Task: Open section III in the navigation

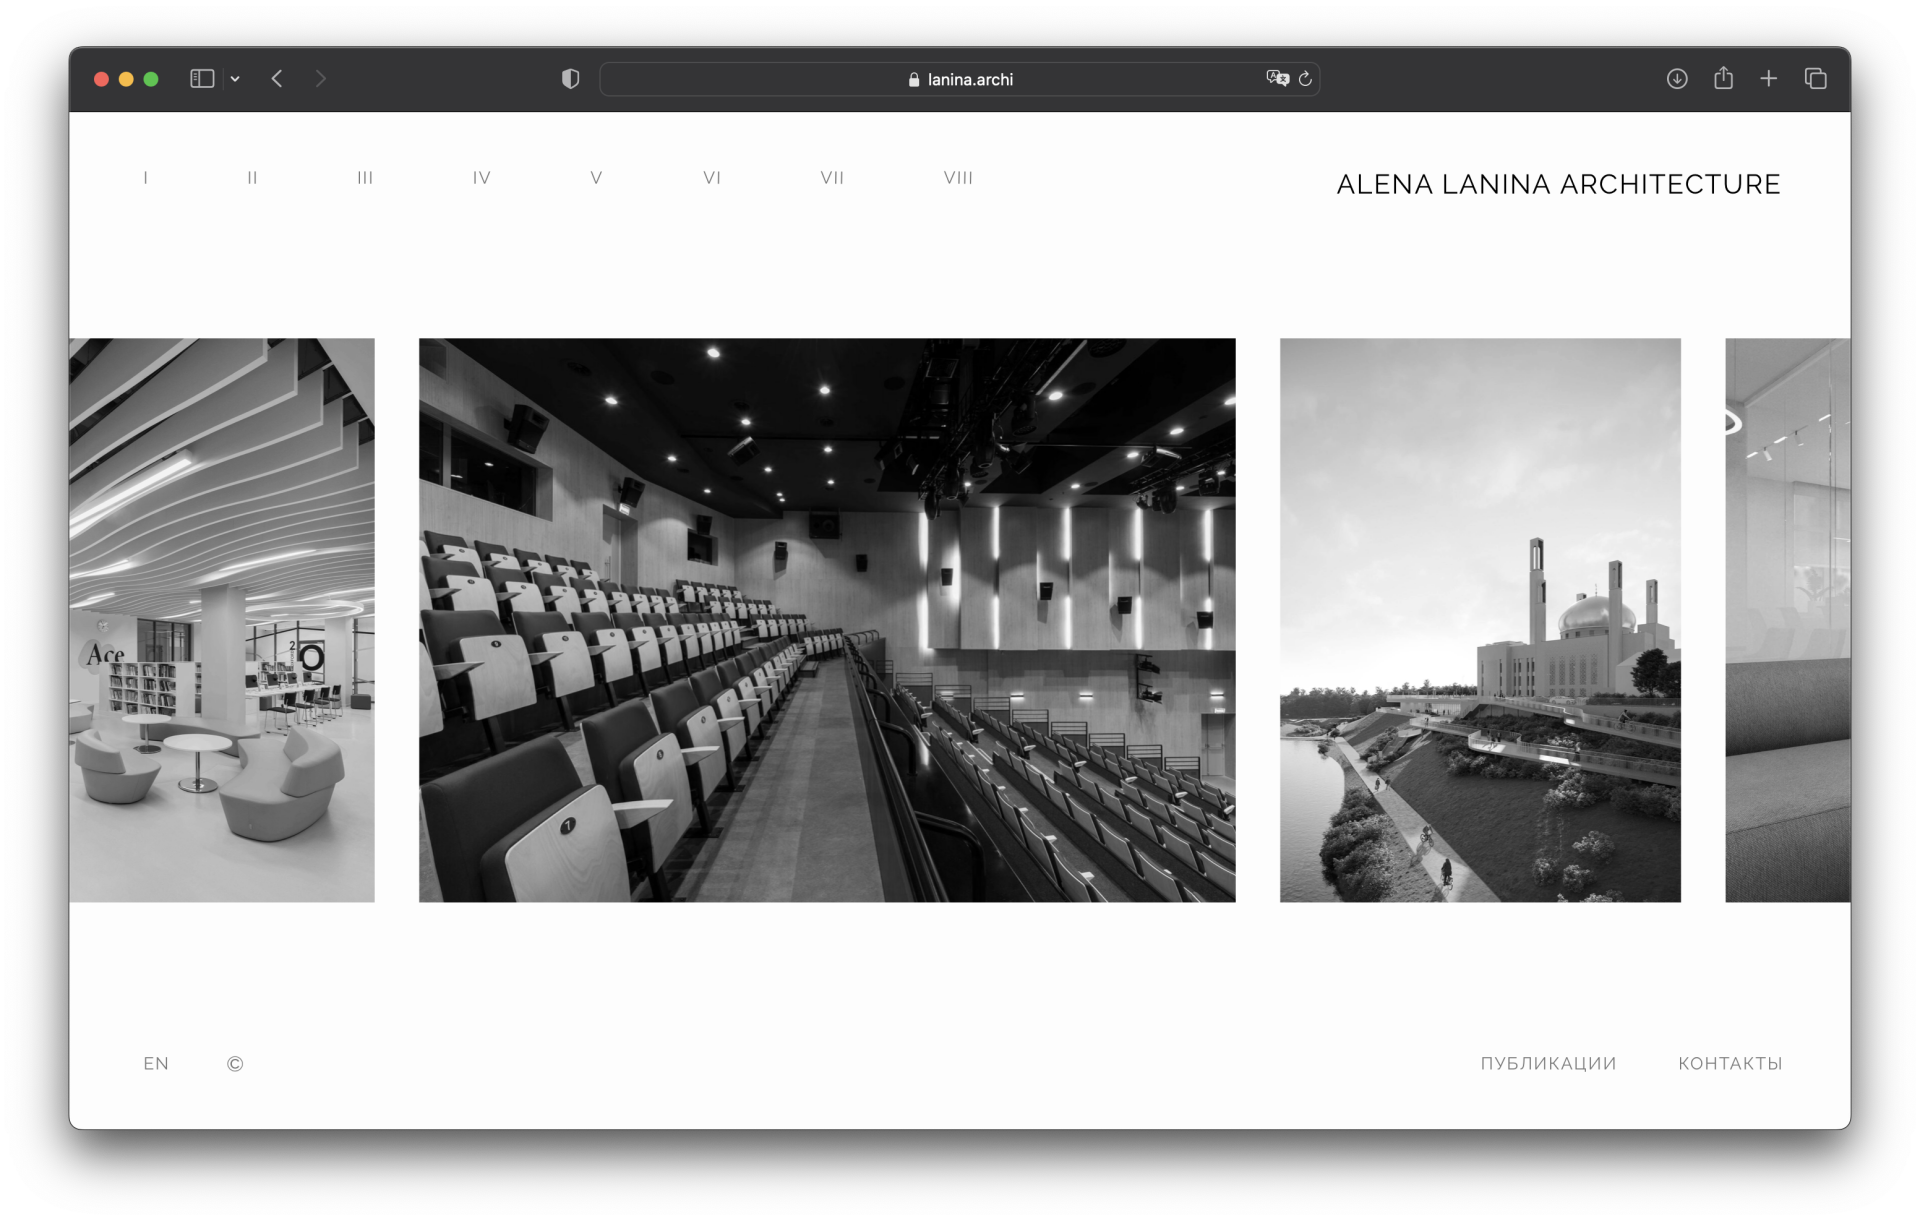Action: click(365, 178)
